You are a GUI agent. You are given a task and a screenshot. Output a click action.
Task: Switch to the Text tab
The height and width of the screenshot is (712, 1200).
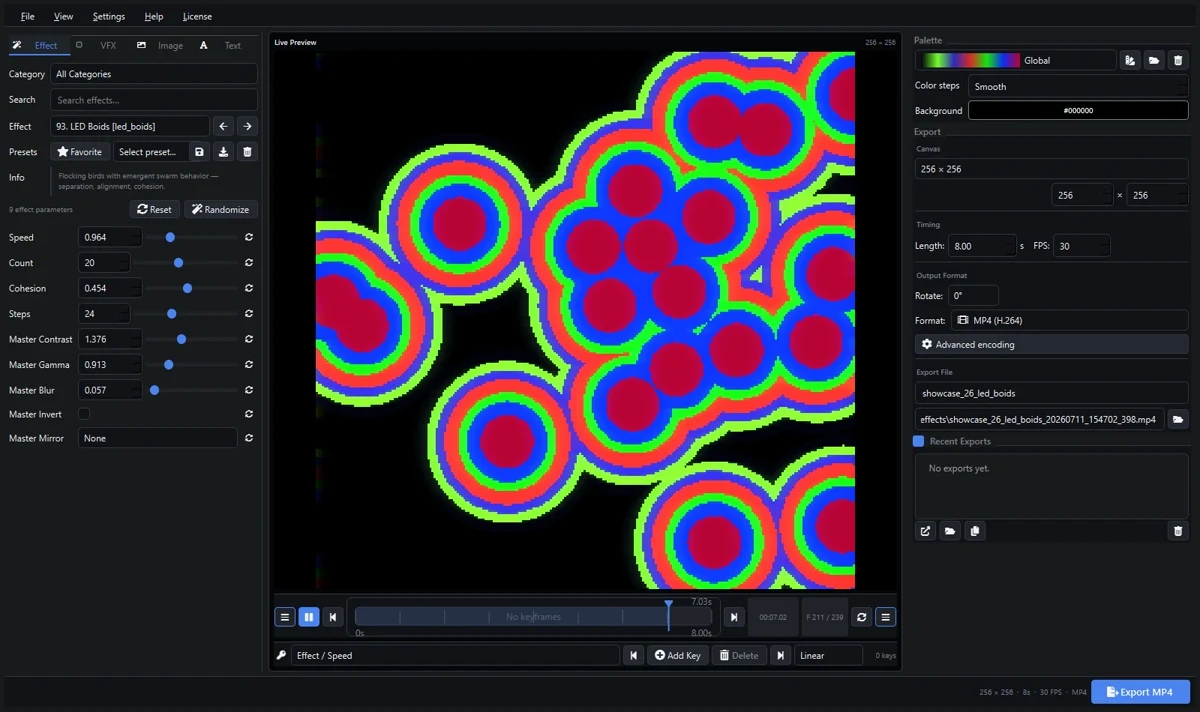222,45
